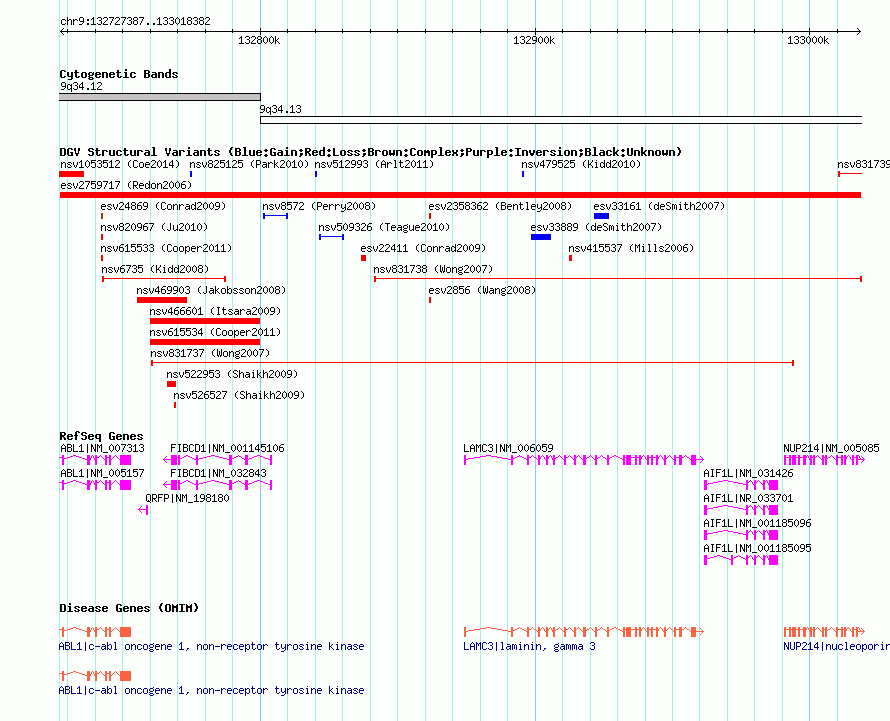Click the orange LAMC3 OMIM gene glyph
The height and width of the screenshot is (721, 890).
coord(583,631)
